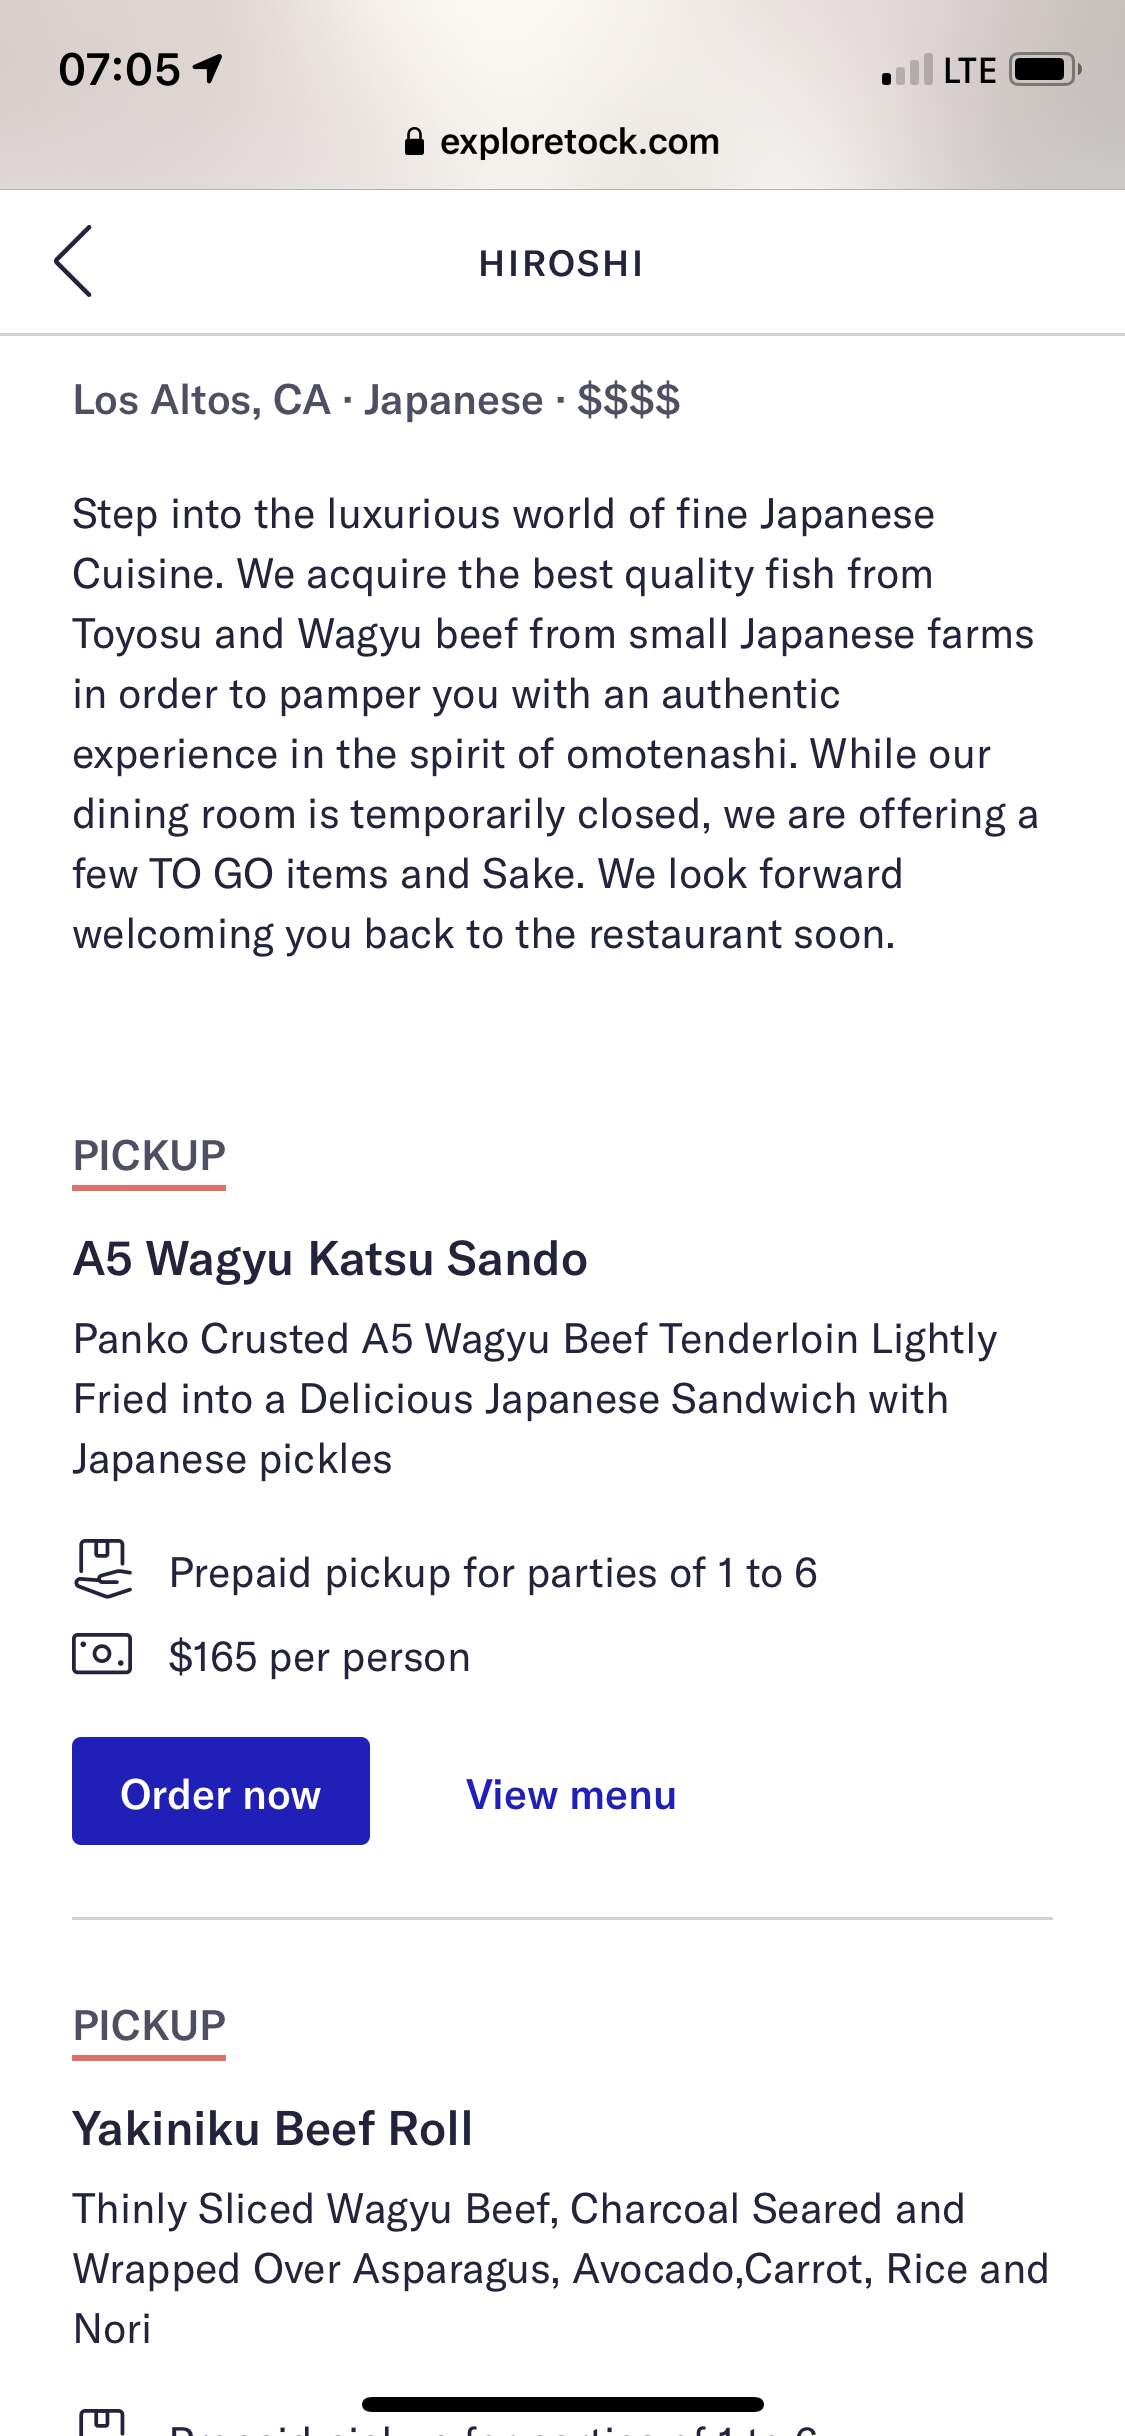Tap the Yakiniku Beef Roll heading

(272, 2129)
